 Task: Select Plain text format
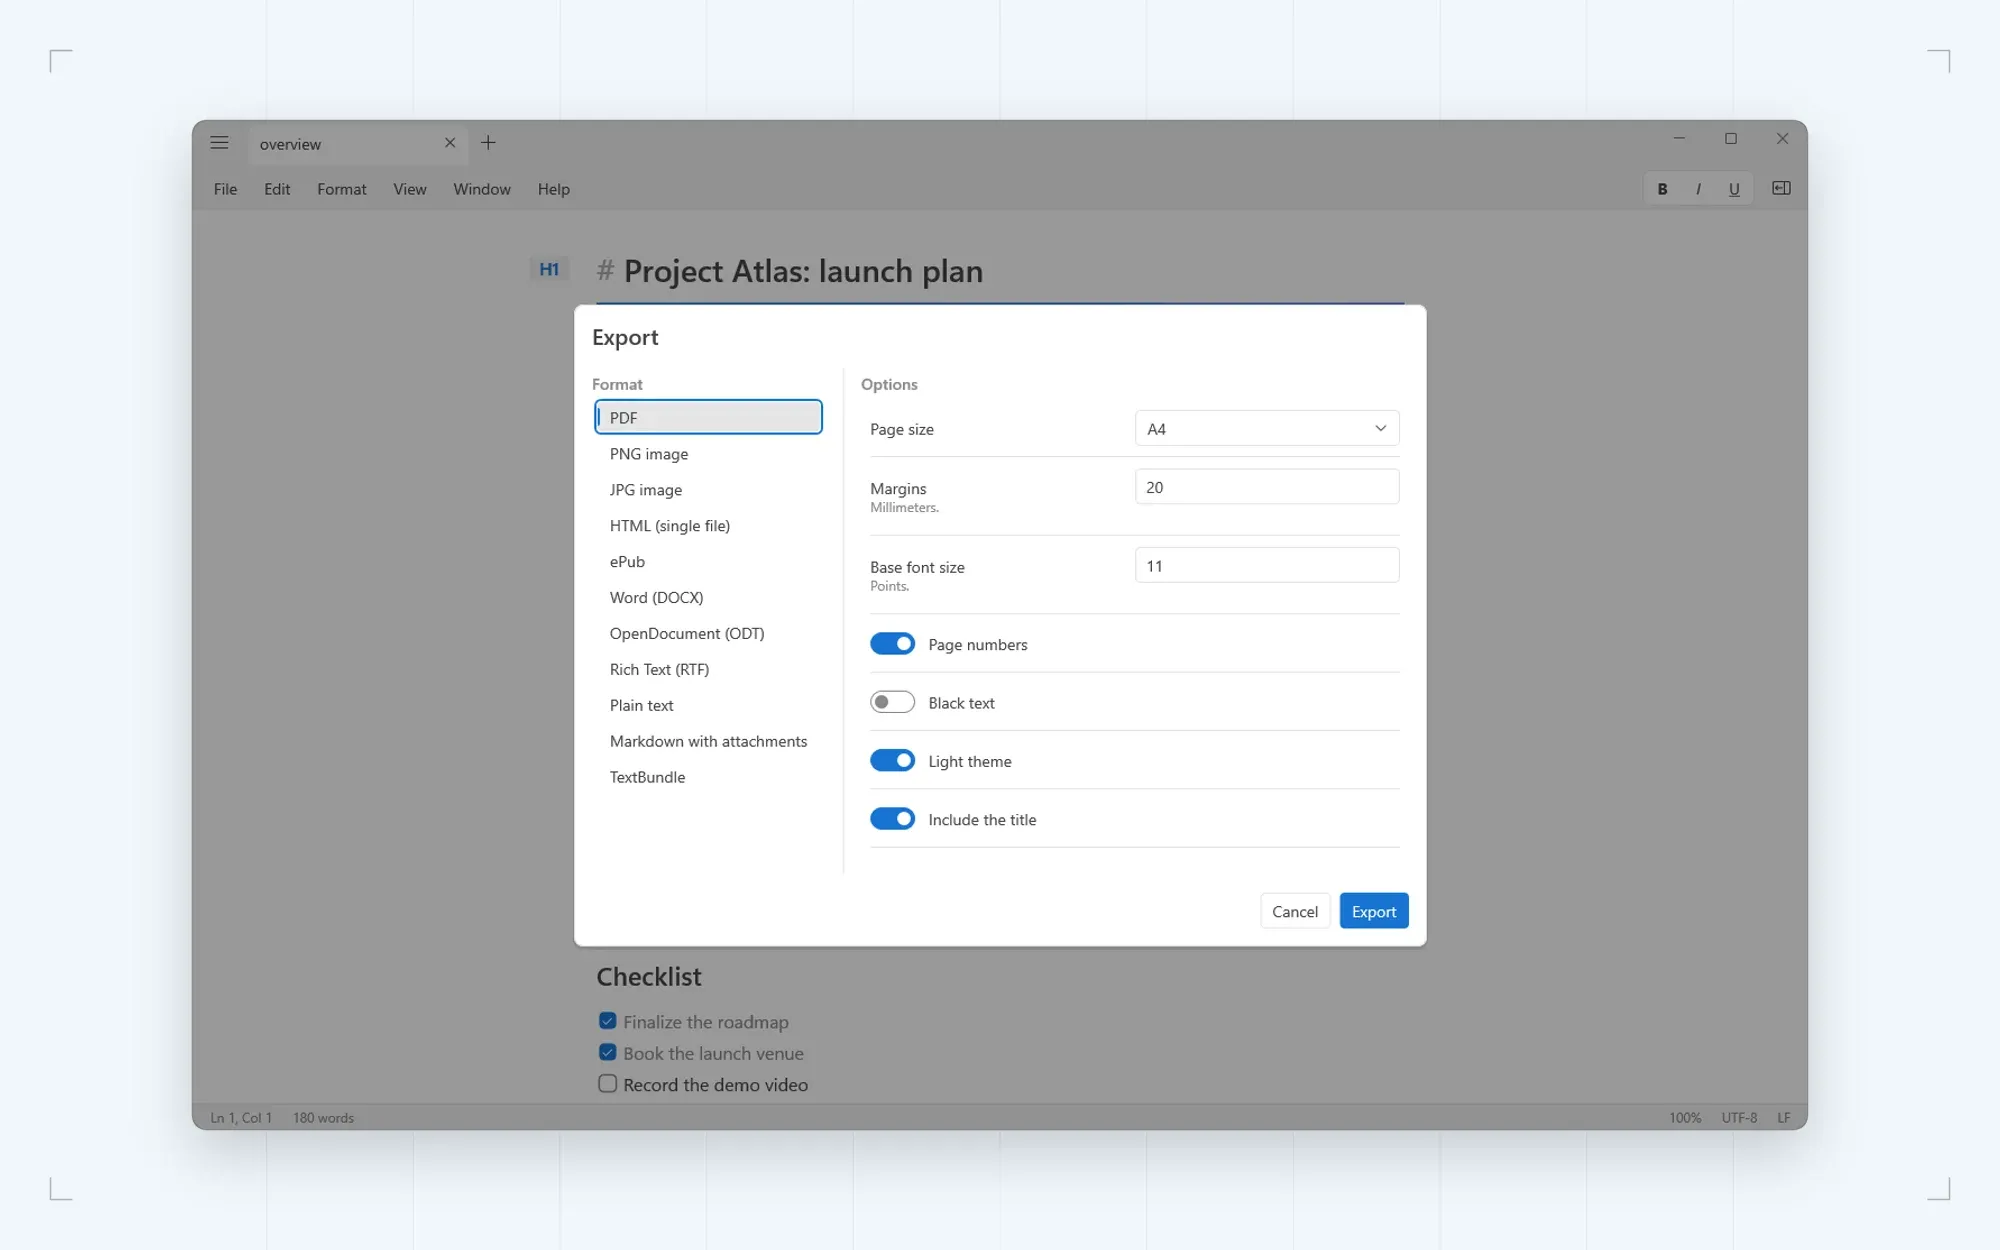[x=708, y=706]
